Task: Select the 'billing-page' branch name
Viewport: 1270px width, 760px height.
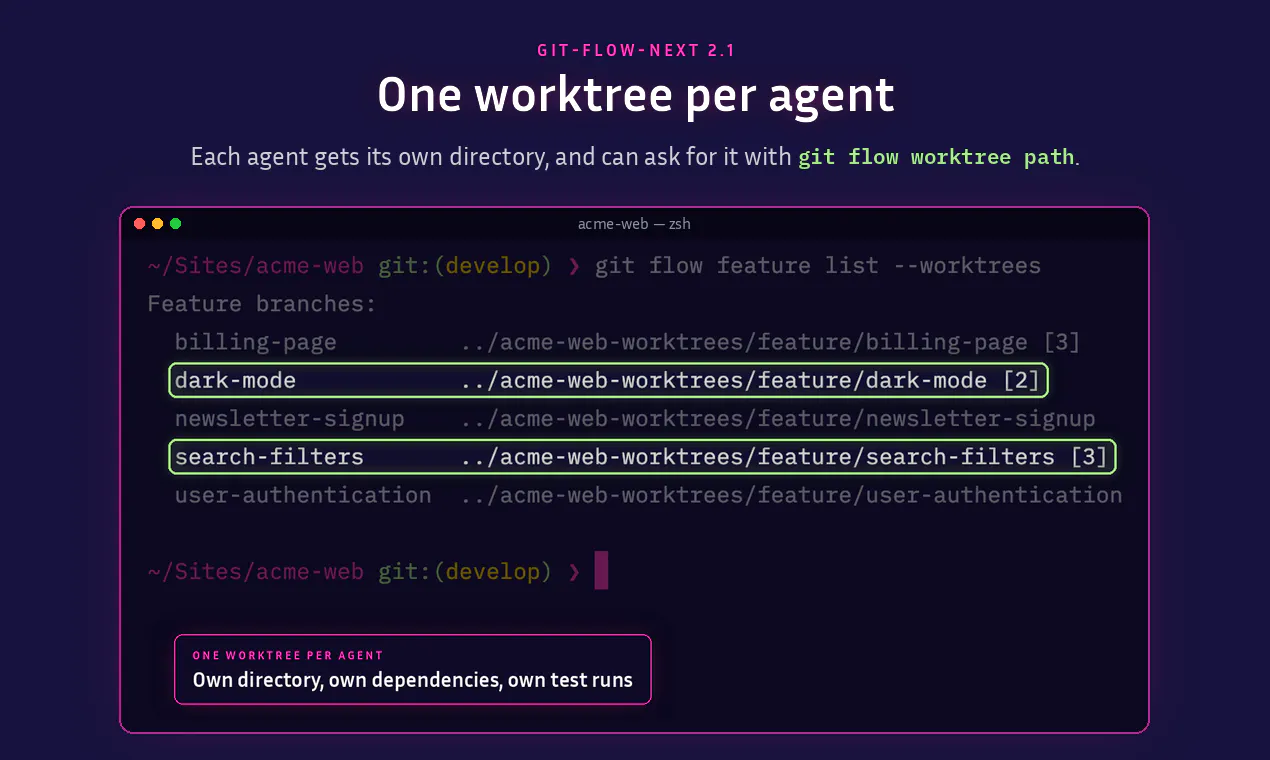Action: 255,343
